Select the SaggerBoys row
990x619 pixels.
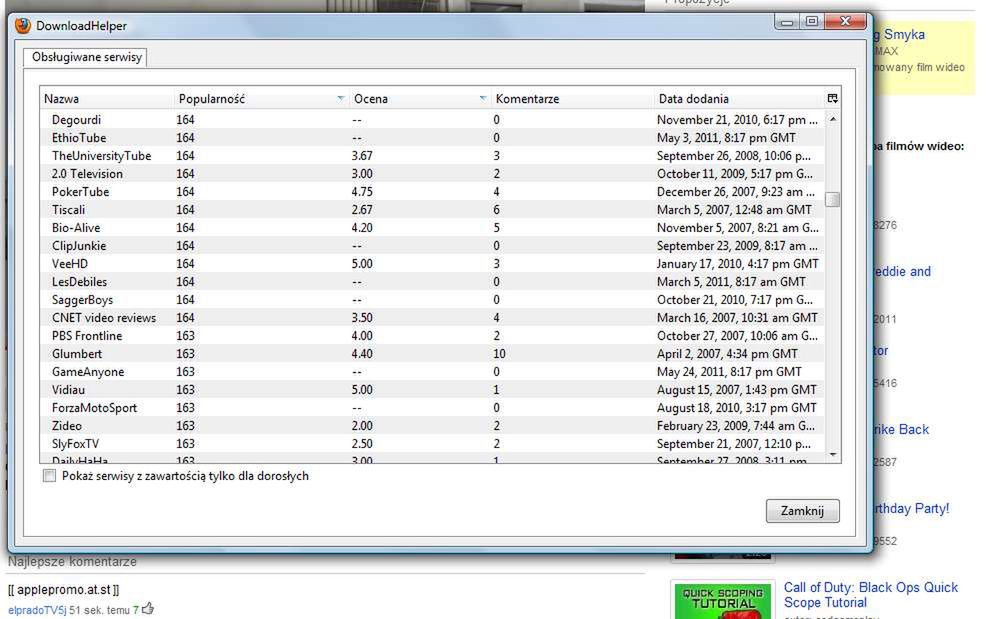click(x=432, y=299)
